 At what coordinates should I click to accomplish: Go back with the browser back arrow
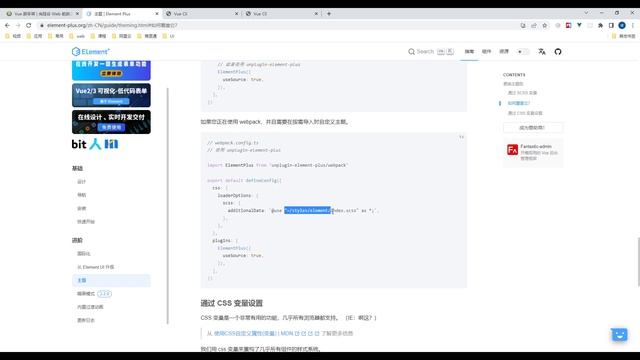pos(7,25)
